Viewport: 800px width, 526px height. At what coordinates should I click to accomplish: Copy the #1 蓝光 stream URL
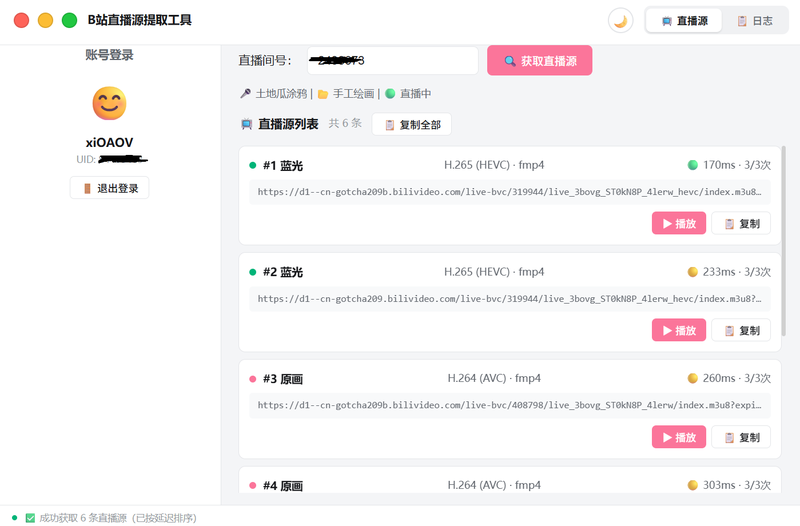pyautogui.click(x=741, y=223)
